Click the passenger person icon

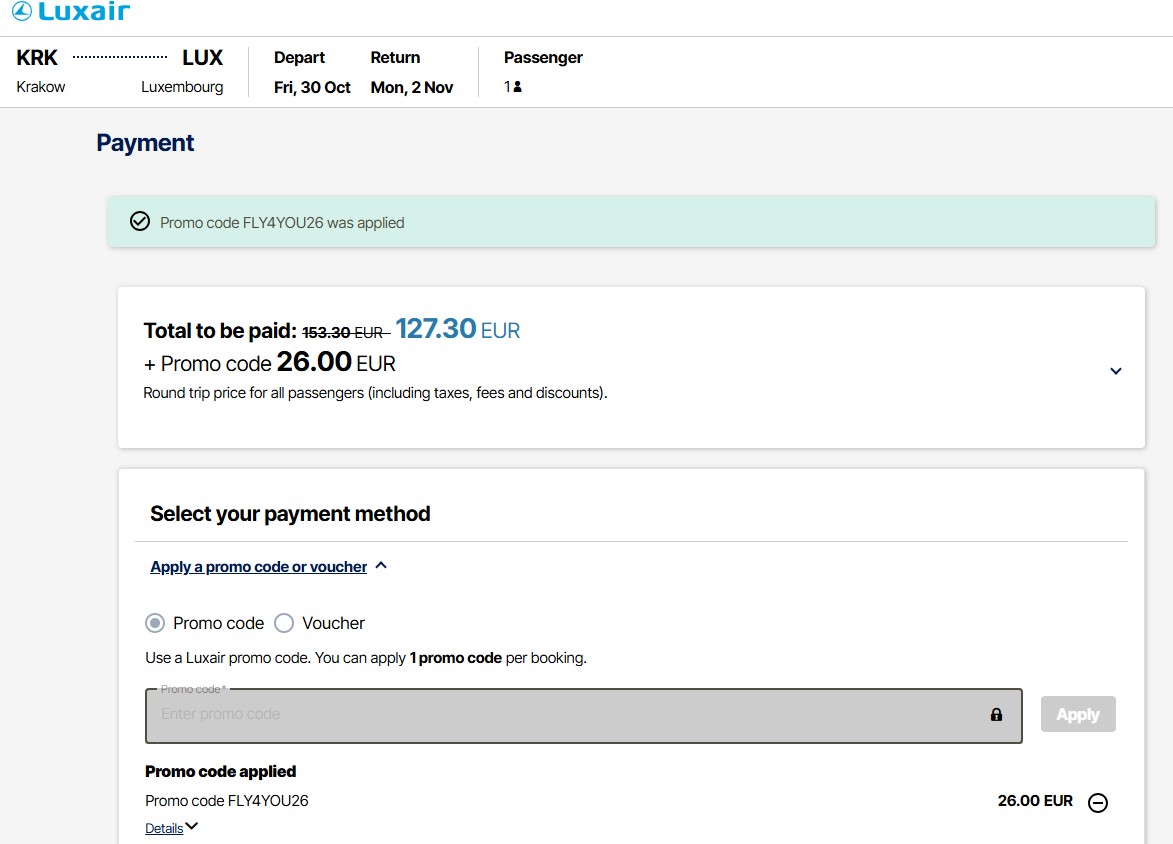point(518,87)
